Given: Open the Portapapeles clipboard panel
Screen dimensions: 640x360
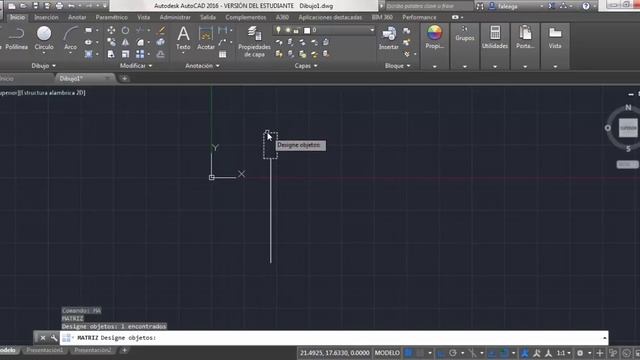Looking at the screenshot, I should coord(525,37).
